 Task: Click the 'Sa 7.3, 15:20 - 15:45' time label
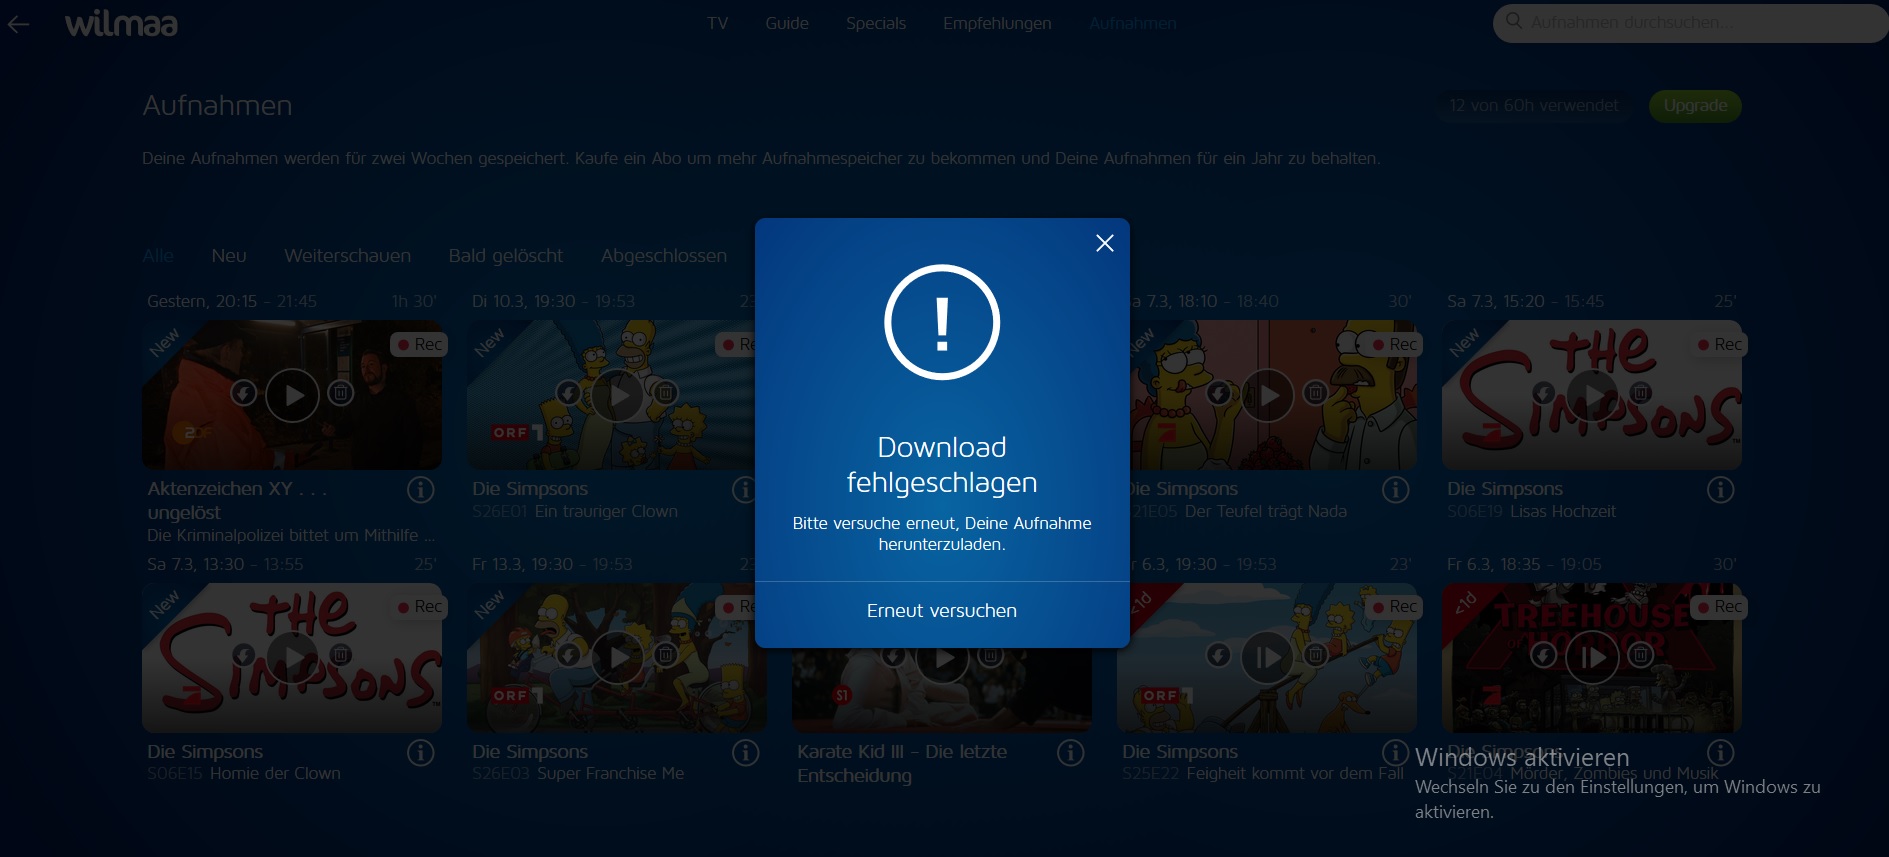point(1525,301)
